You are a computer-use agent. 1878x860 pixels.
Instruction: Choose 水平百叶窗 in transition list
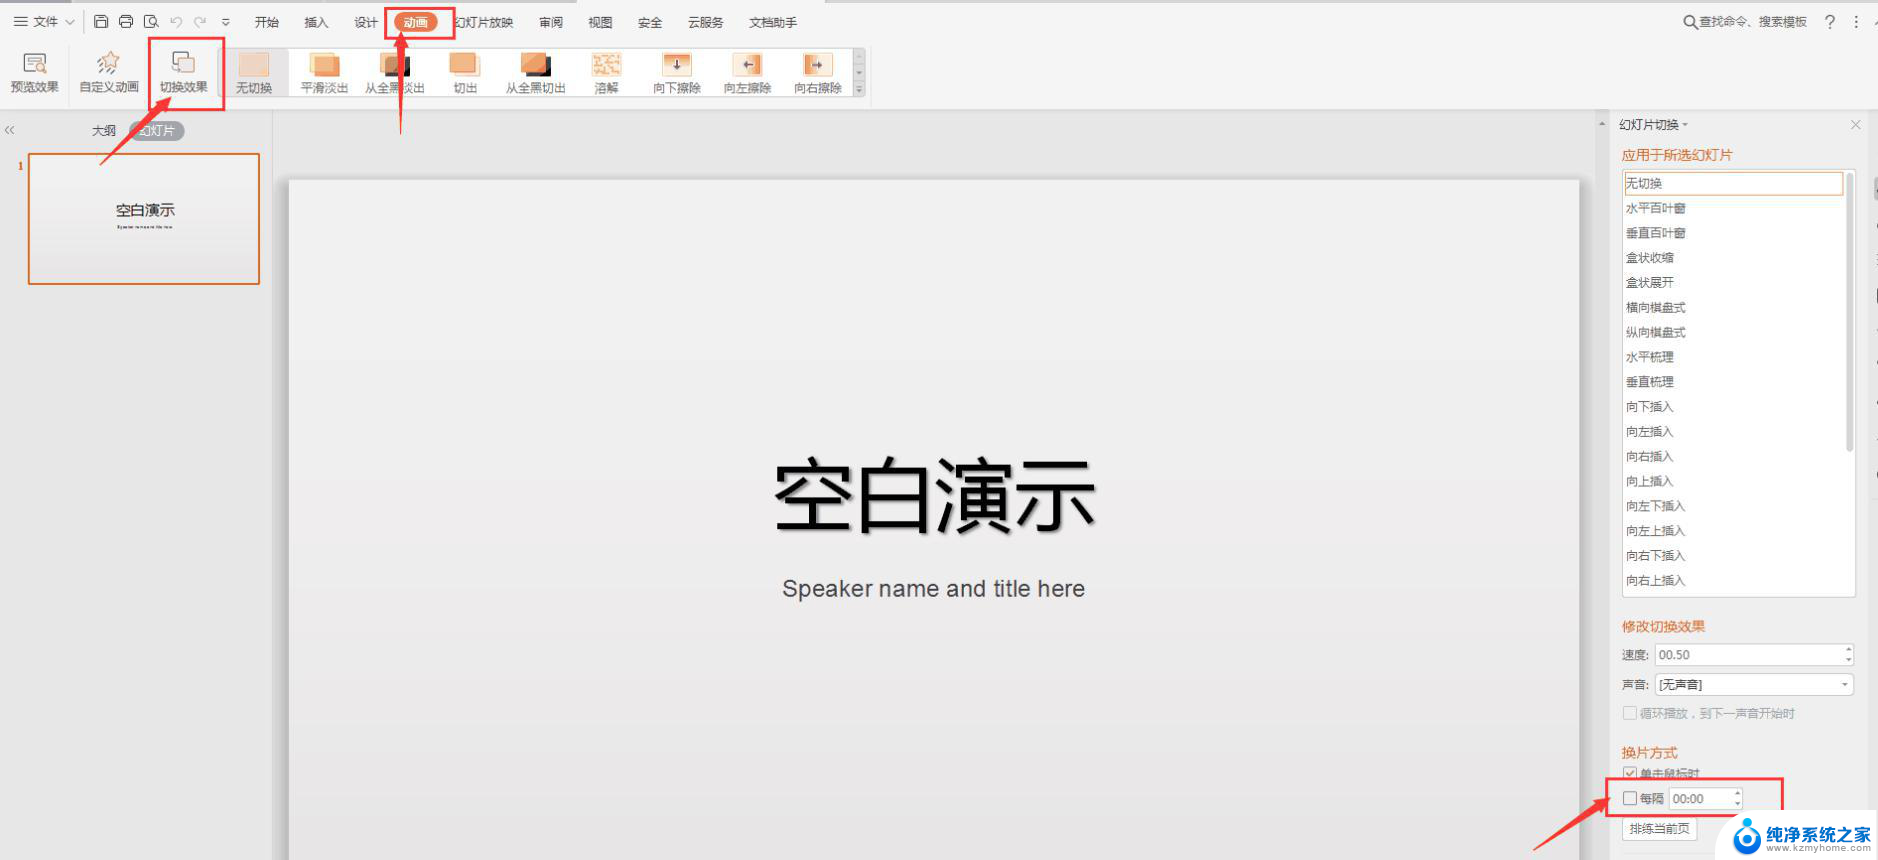tap(1733, 208)
